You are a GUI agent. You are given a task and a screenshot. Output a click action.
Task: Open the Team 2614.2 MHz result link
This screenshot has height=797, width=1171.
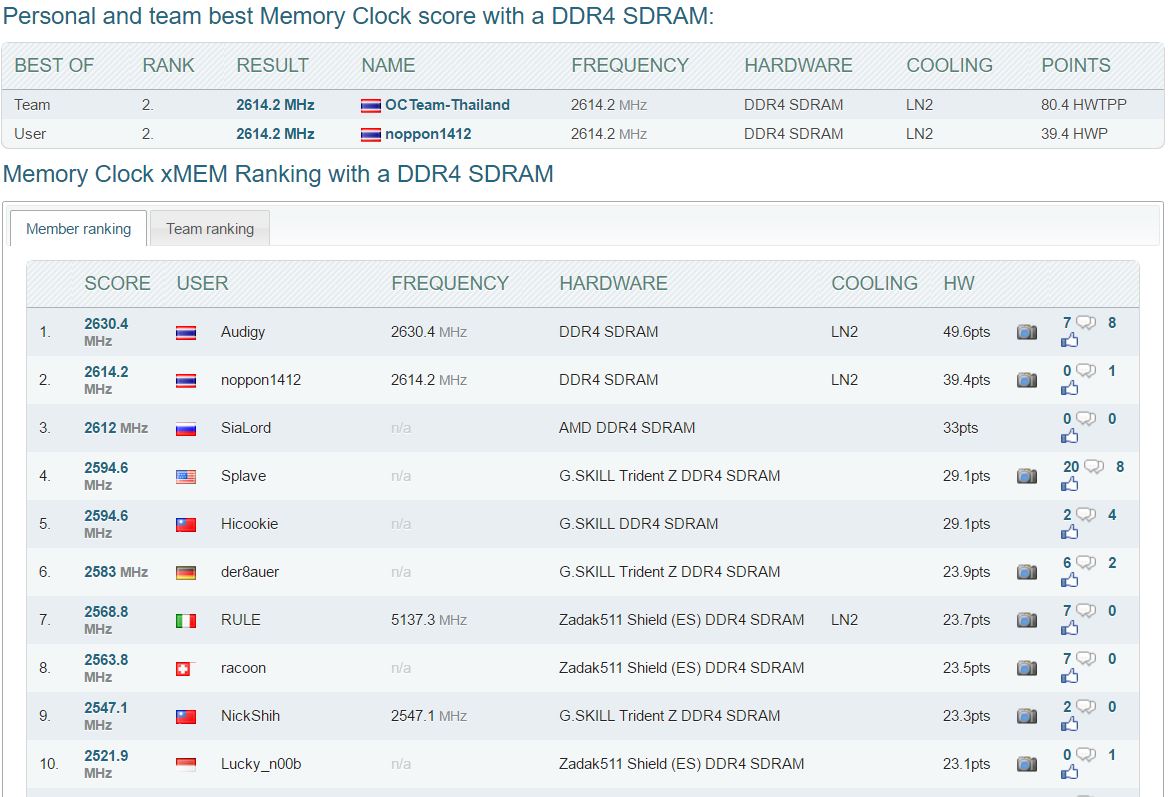(275, 105)
